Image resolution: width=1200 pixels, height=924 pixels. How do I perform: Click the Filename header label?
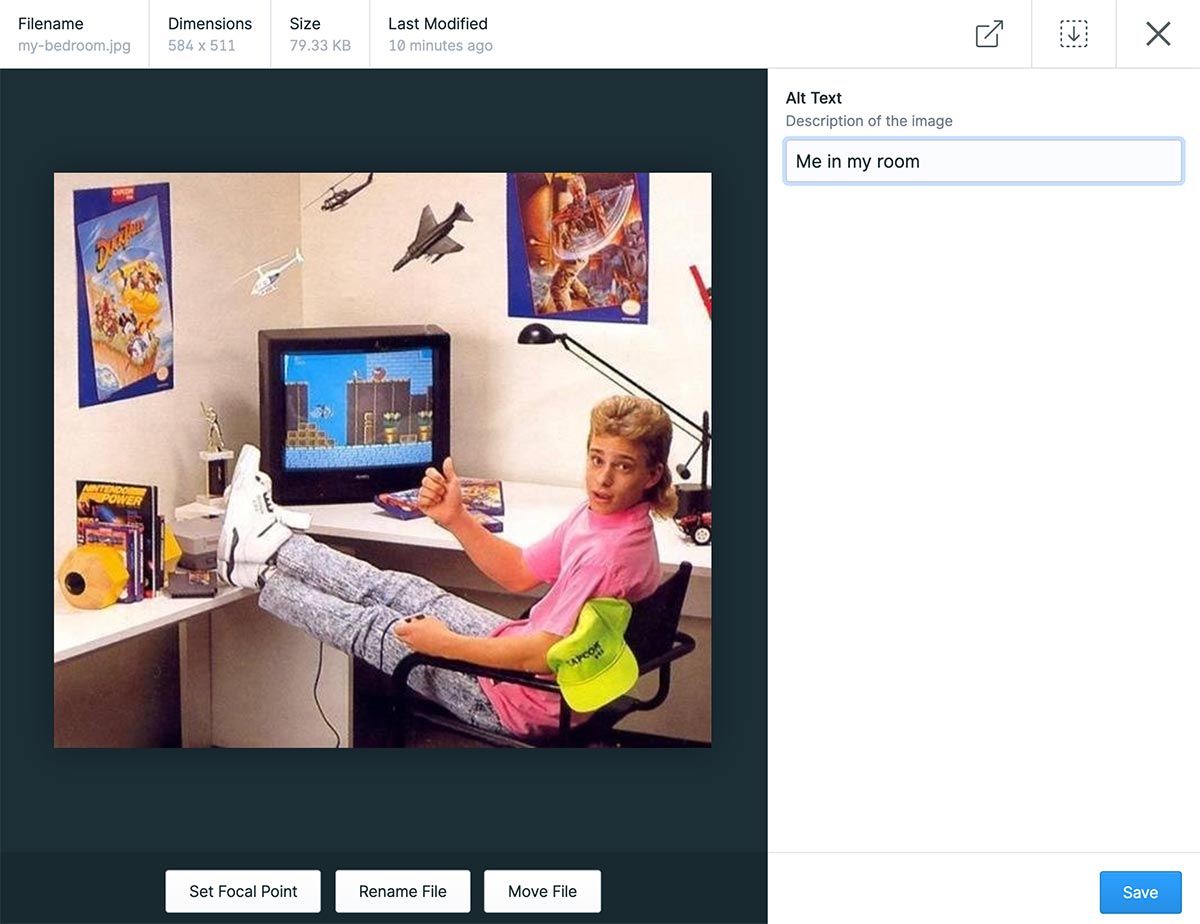[51, 23]
